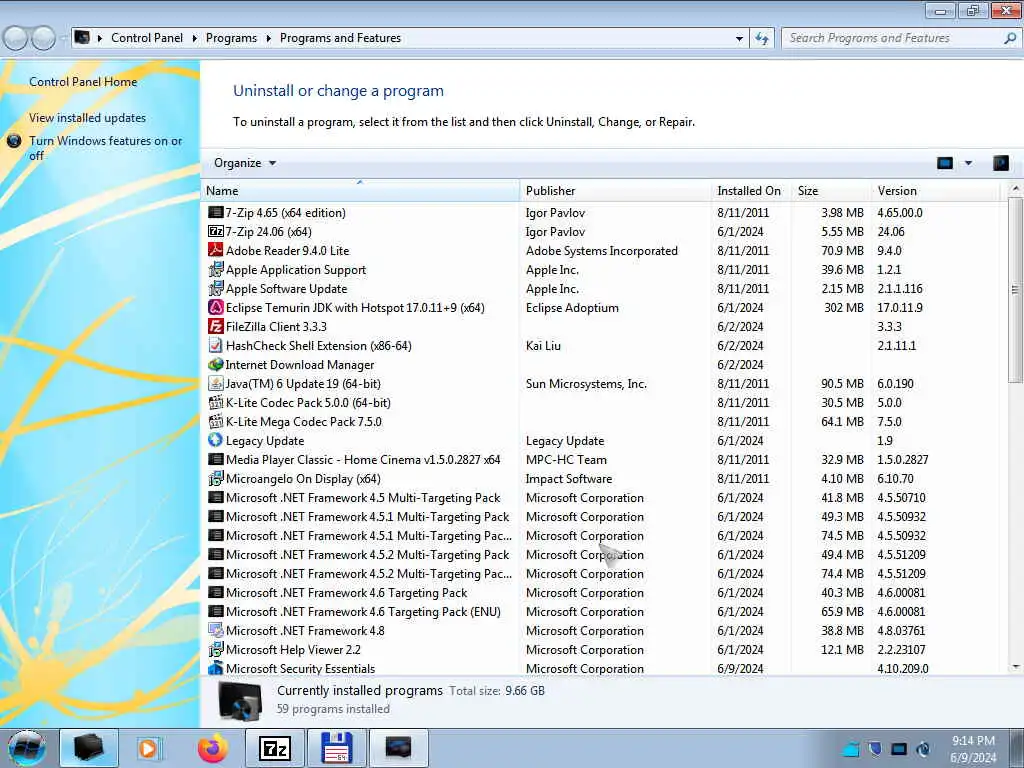Image resolution: width=1024 pixels, height=768 pixels.
Task: Select the Microsoft Help Viewer 2.2 icon
Action: click(x=216, y=649)
